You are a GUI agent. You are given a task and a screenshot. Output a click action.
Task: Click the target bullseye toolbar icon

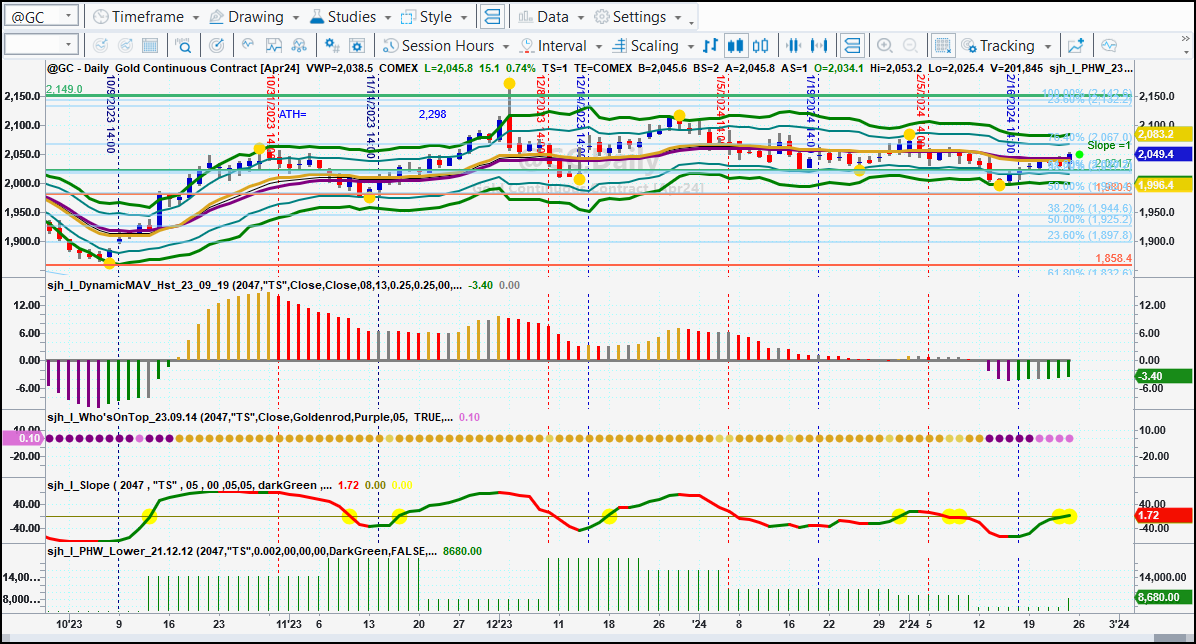click(217, 46)
